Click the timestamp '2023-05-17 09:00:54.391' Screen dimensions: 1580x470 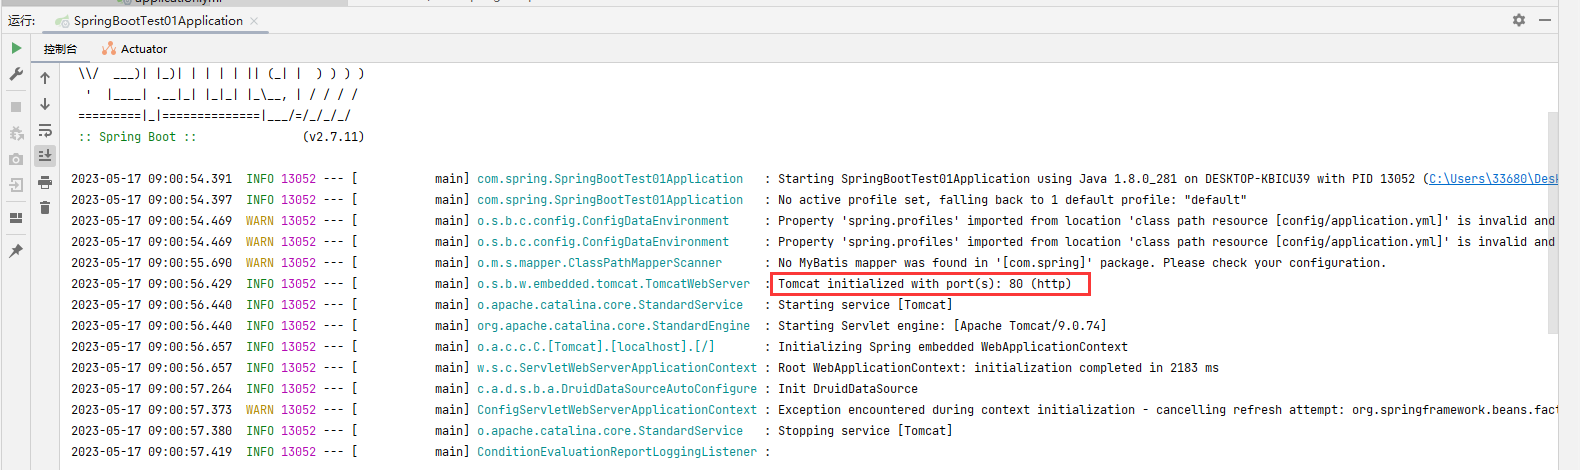click(151, 179)
